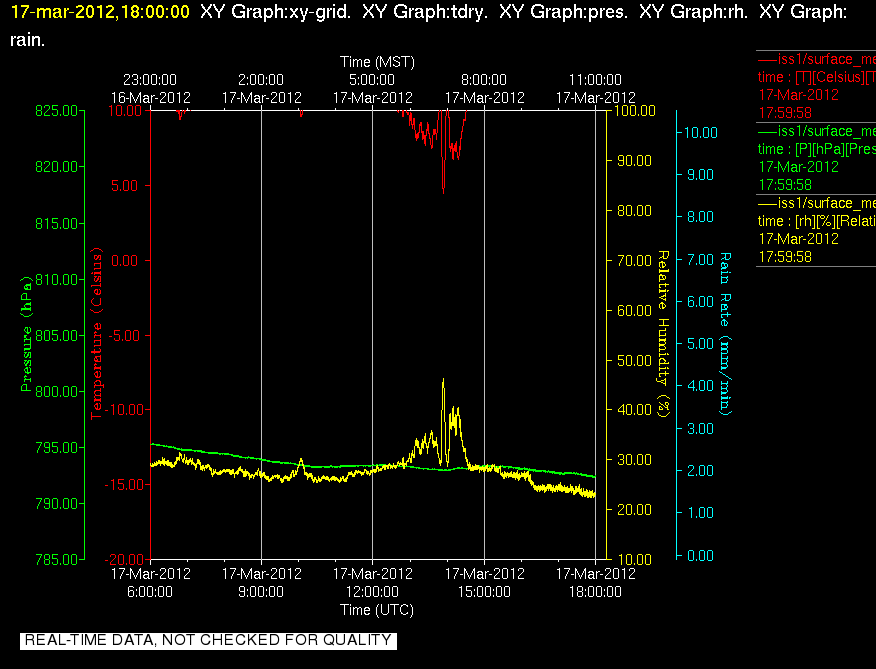
Task: Click the -5.00 temperature tick label
Action: click(x=122, y=335)
